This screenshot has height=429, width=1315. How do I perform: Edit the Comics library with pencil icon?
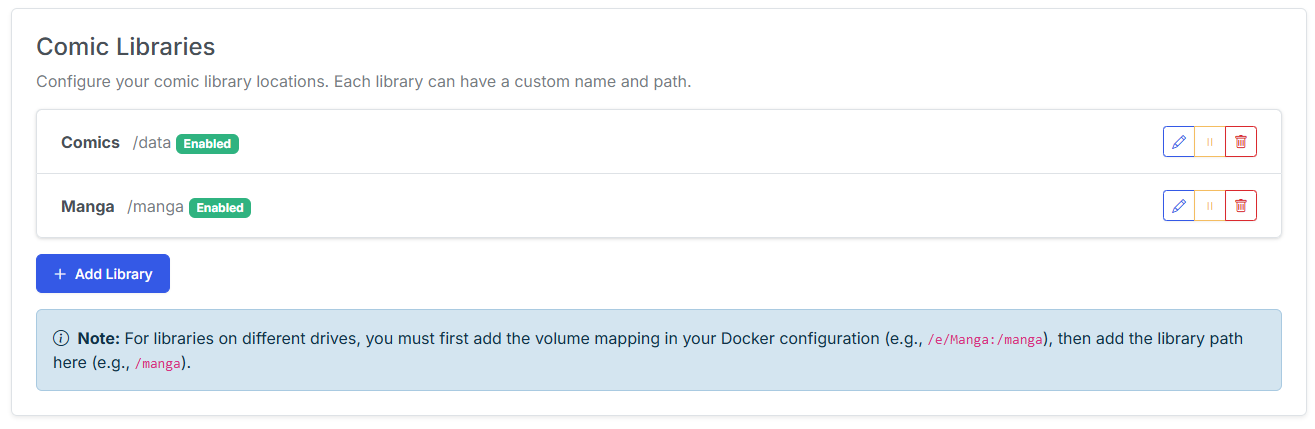[1178, 142]
